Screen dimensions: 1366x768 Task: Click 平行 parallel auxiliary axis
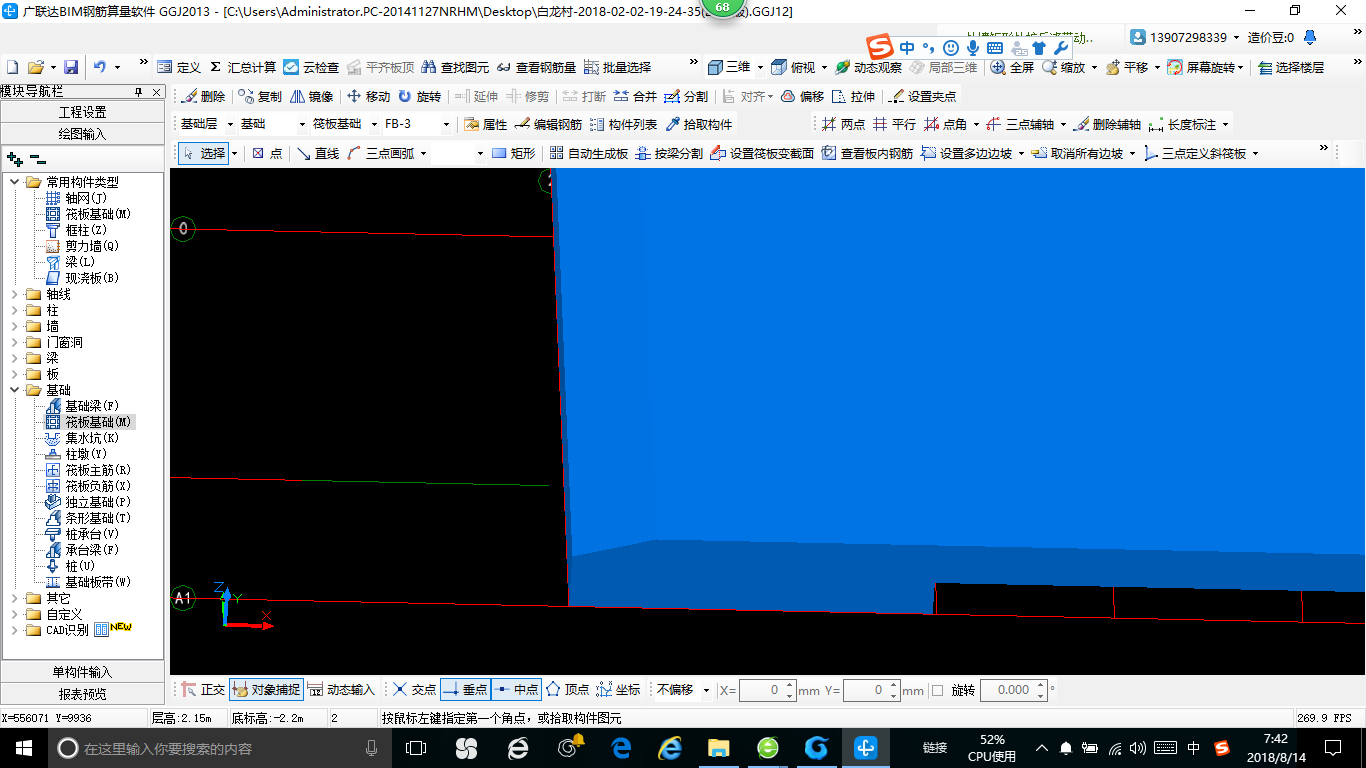click(x=894, y=125)
